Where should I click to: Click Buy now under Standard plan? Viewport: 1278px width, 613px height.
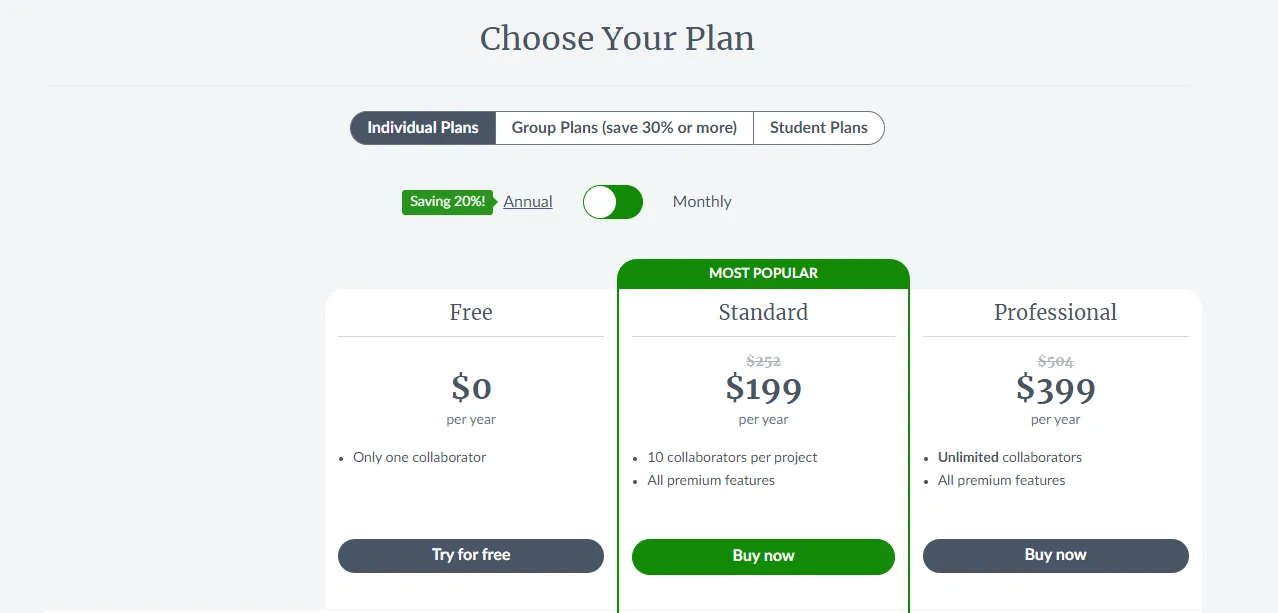[763, 556]
